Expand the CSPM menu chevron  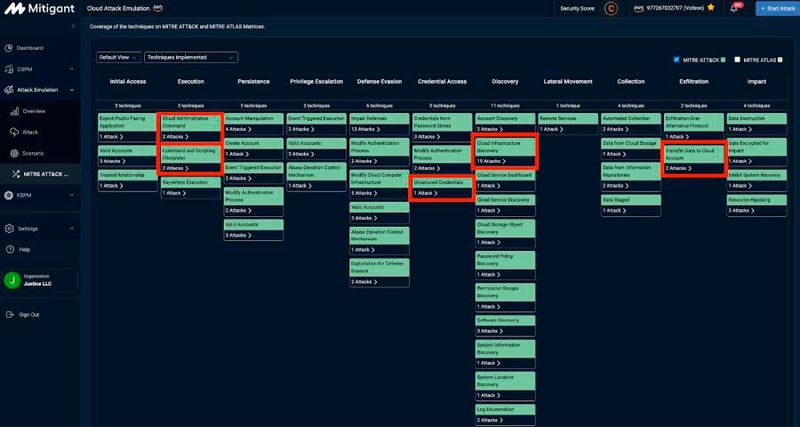(72, 69)
